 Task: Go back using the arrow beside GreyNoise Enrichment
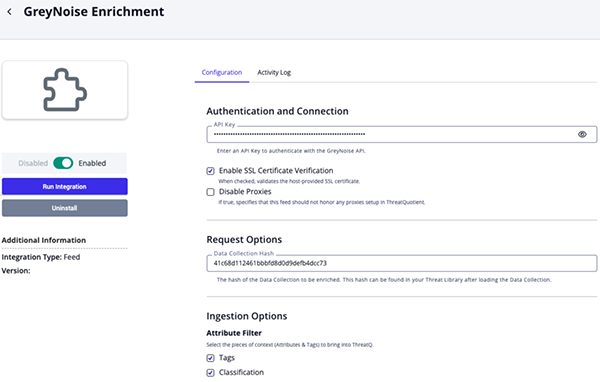[10, 12]
